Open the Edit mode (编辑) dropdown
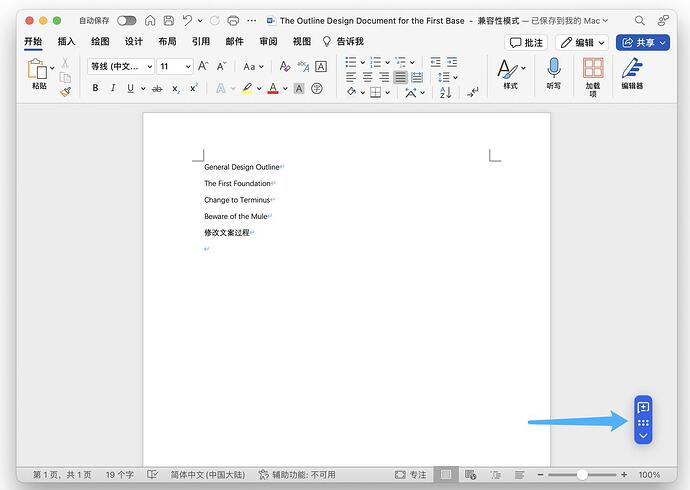Image resolution: width=690 pixels, height=490 pixels. click(x=582, y=42)
